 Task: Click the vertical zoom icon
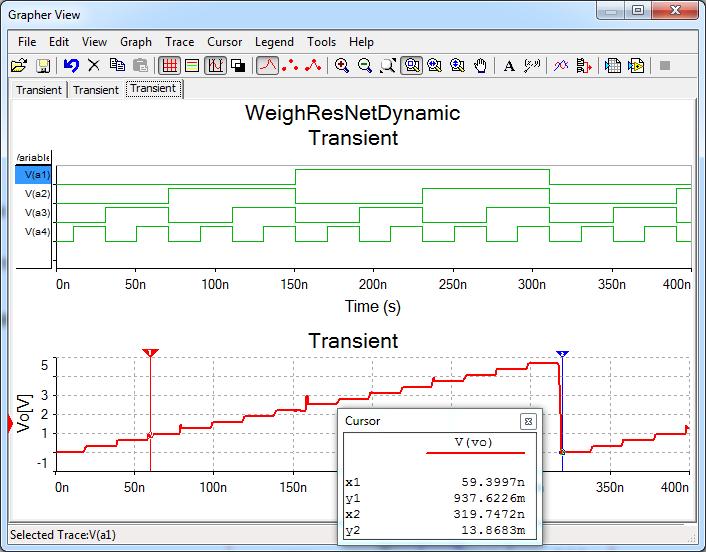457,66
